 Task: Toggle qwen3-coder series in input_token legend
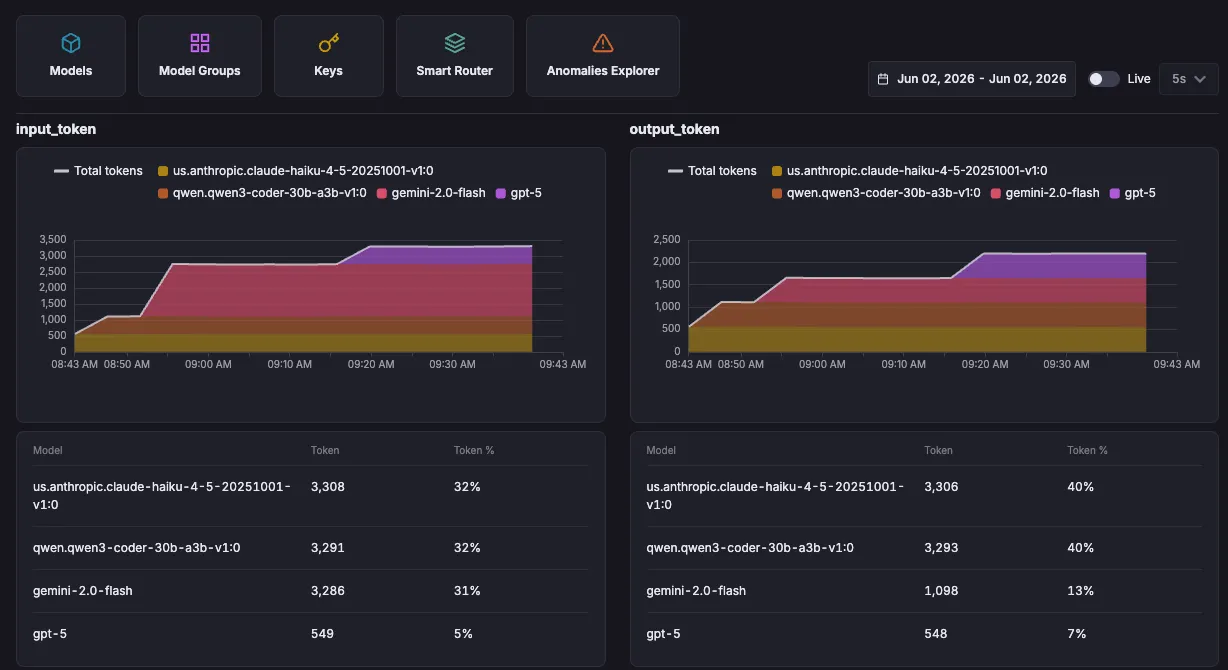pos(262,193)
